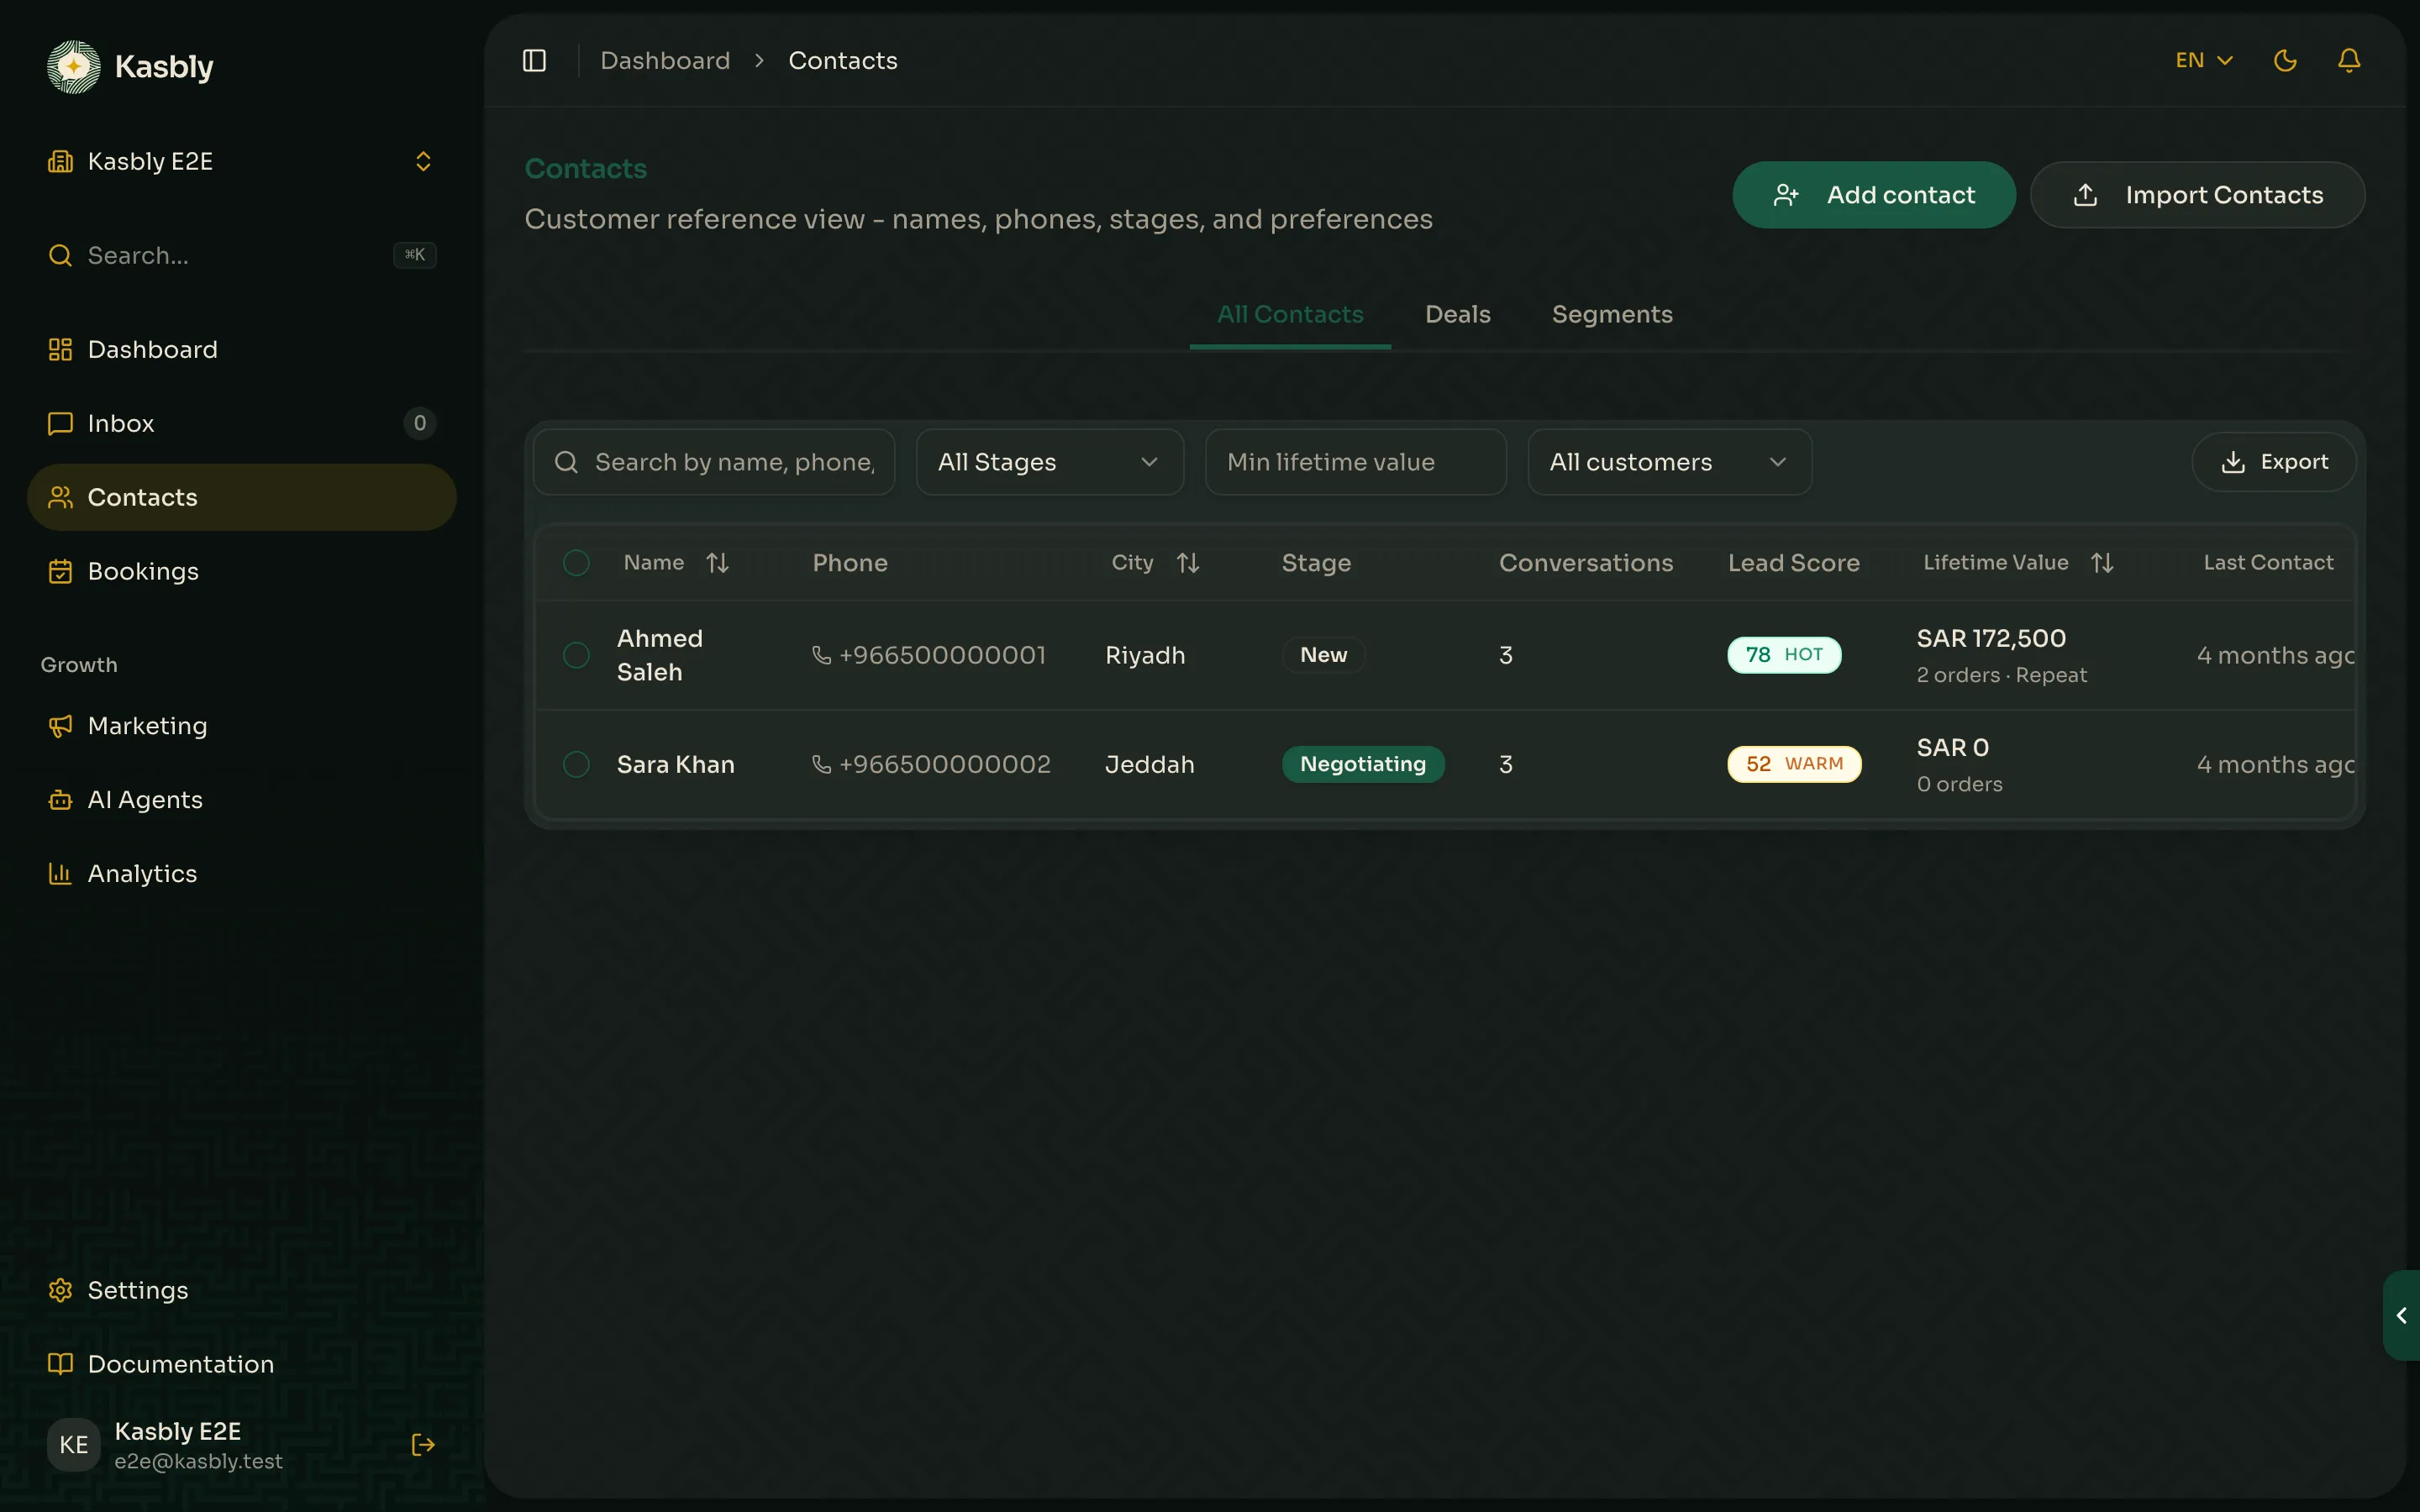2420x1512 pixels.
Task: Click the sidebar Search box
Action: pyautogui.click(x=242, y=255)
